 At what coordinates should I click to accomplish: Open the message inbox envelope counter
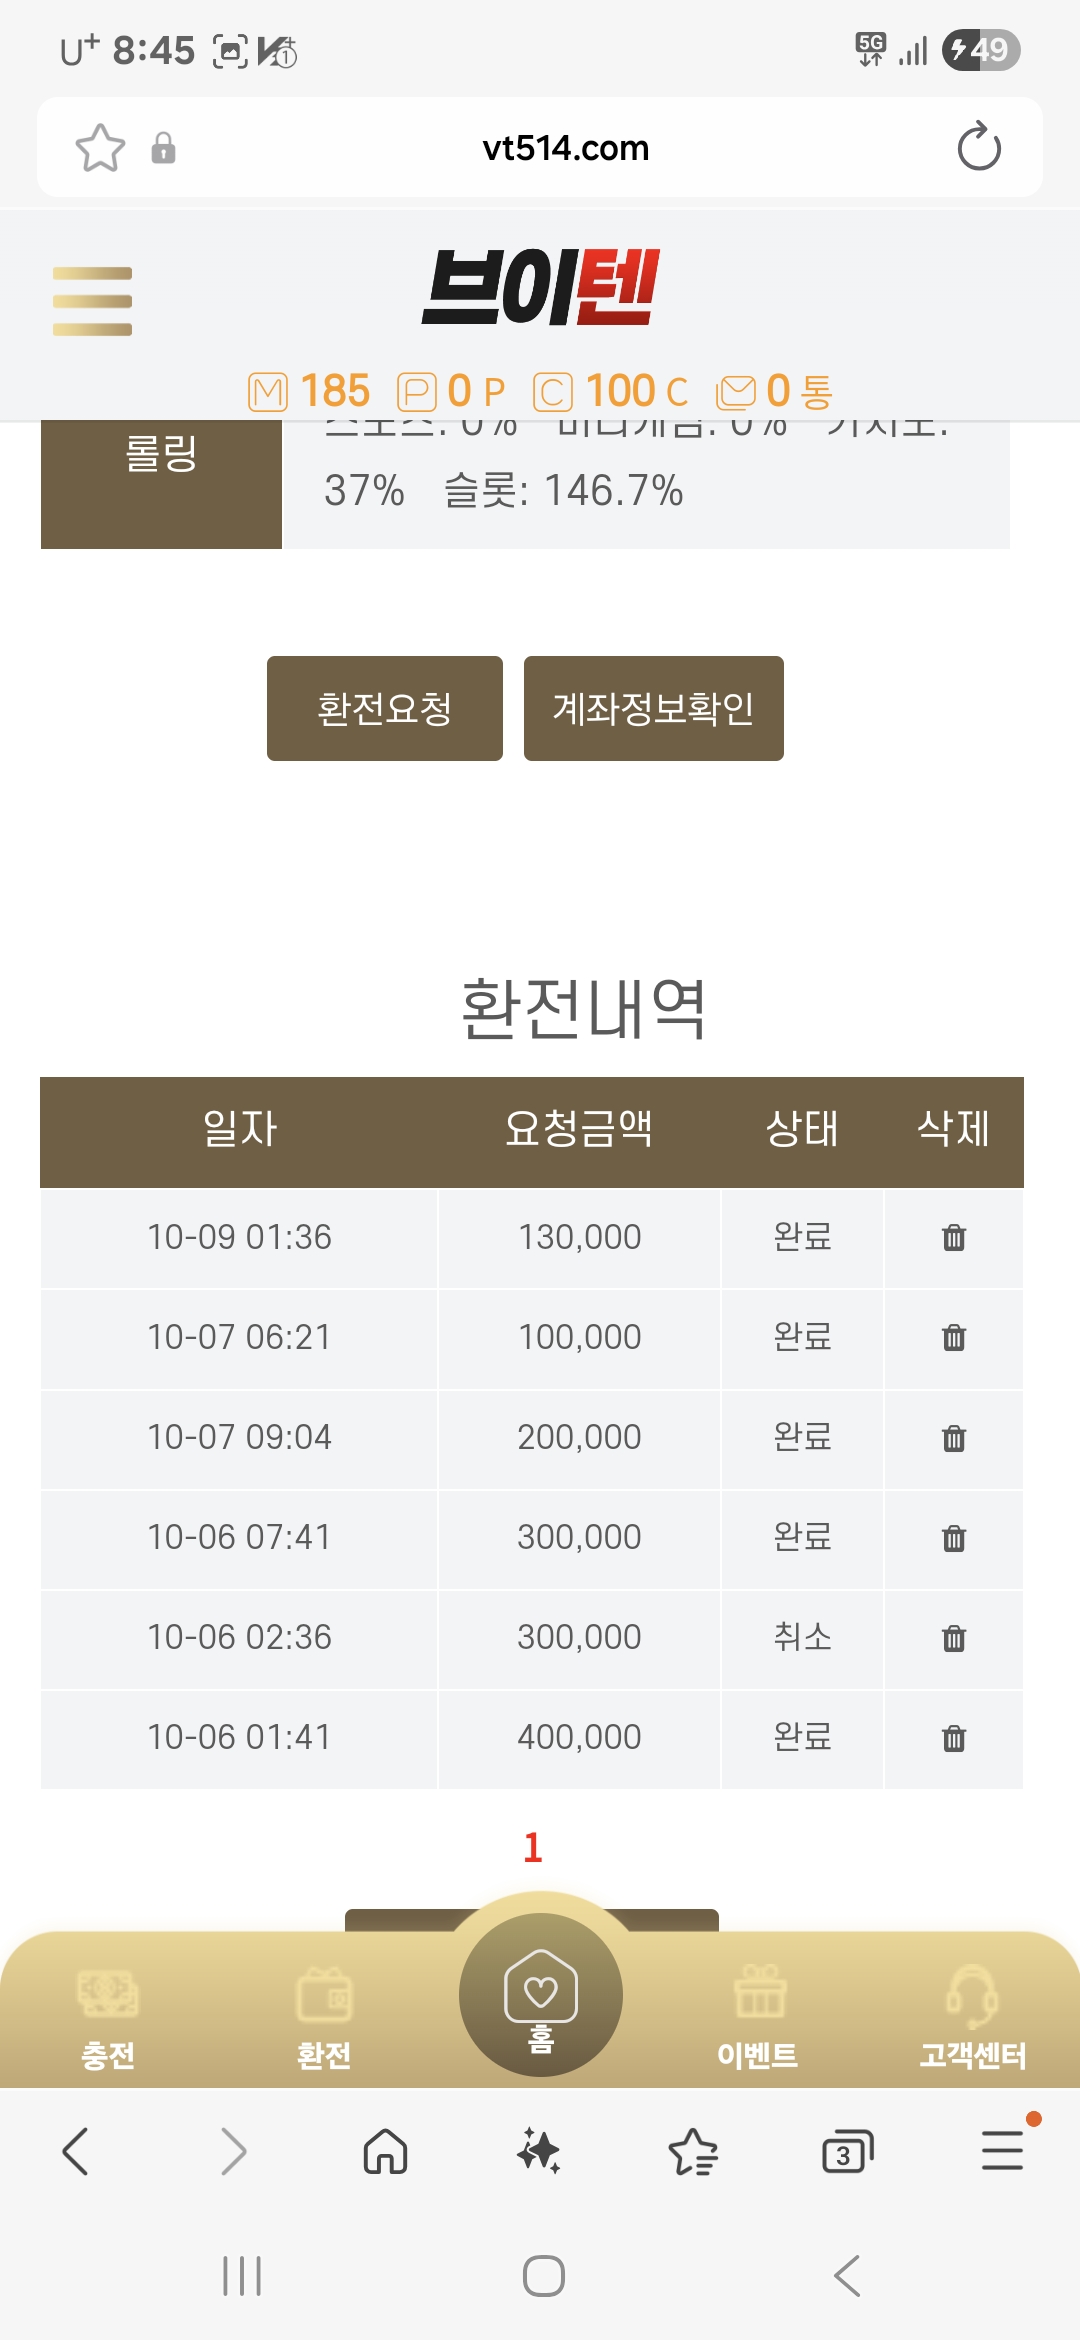[x=774, y=391]
